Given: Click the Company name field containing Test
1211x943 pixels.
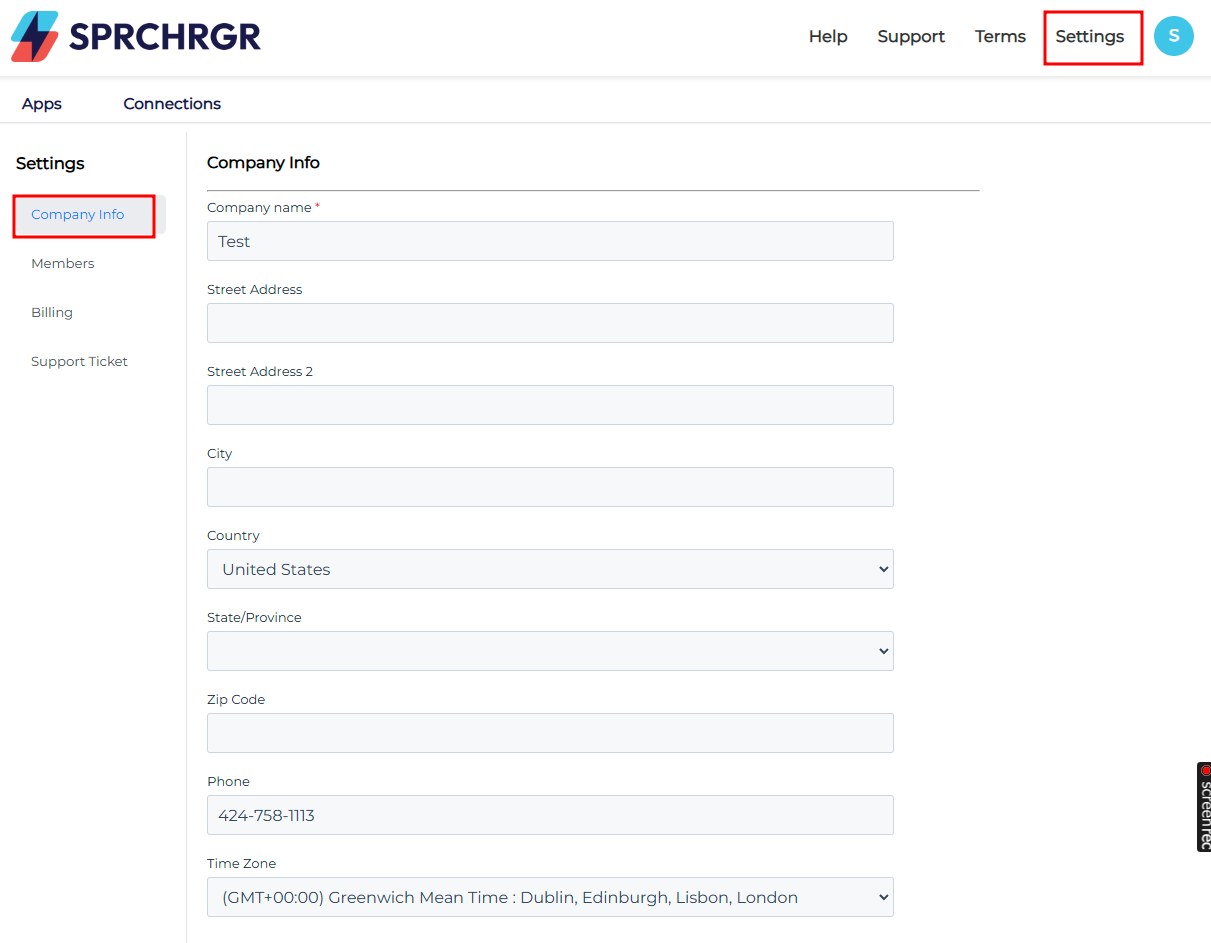Looking at the screenshot, I should [550, 241].
